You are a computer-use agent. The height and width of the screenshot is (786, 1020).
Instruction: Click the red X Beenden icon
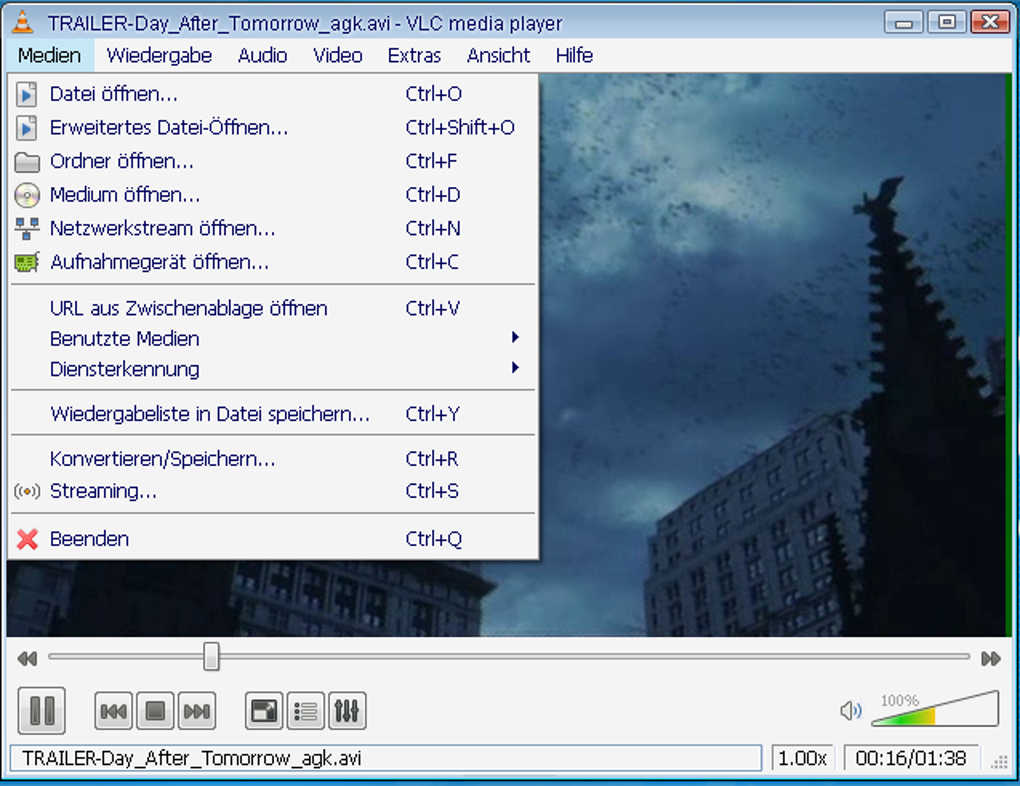[x=27, y=539]
